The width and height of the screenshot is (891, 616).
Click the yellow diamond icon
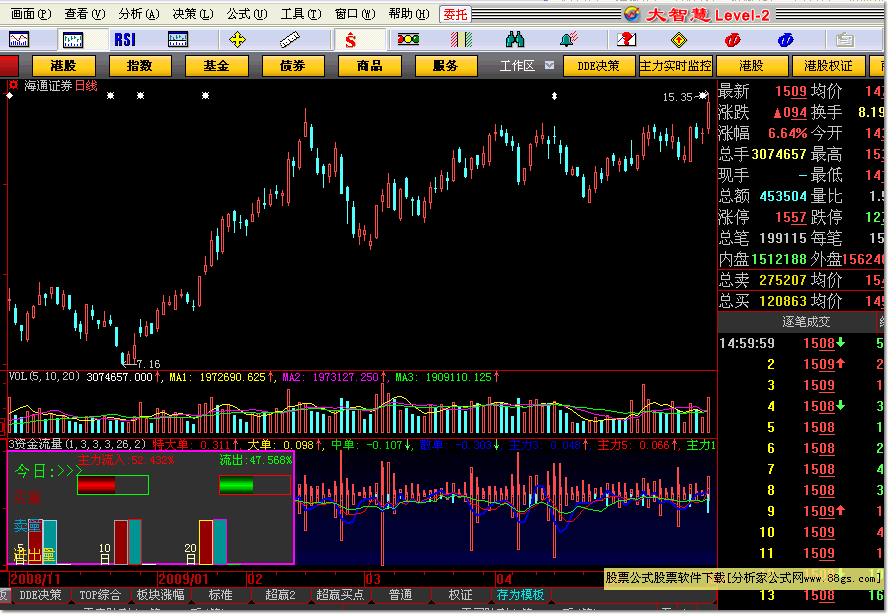678,40
